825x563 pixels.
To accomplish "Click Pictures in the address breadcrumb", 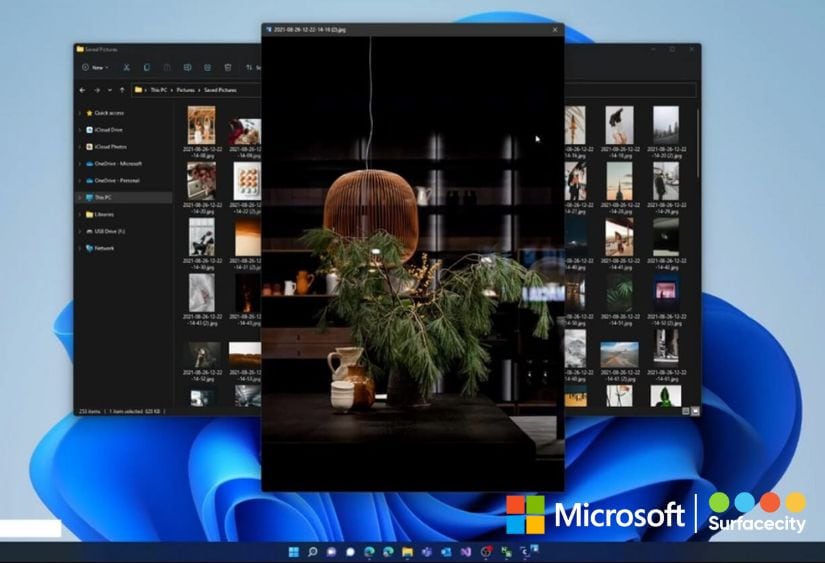I will tap(185, 90).
